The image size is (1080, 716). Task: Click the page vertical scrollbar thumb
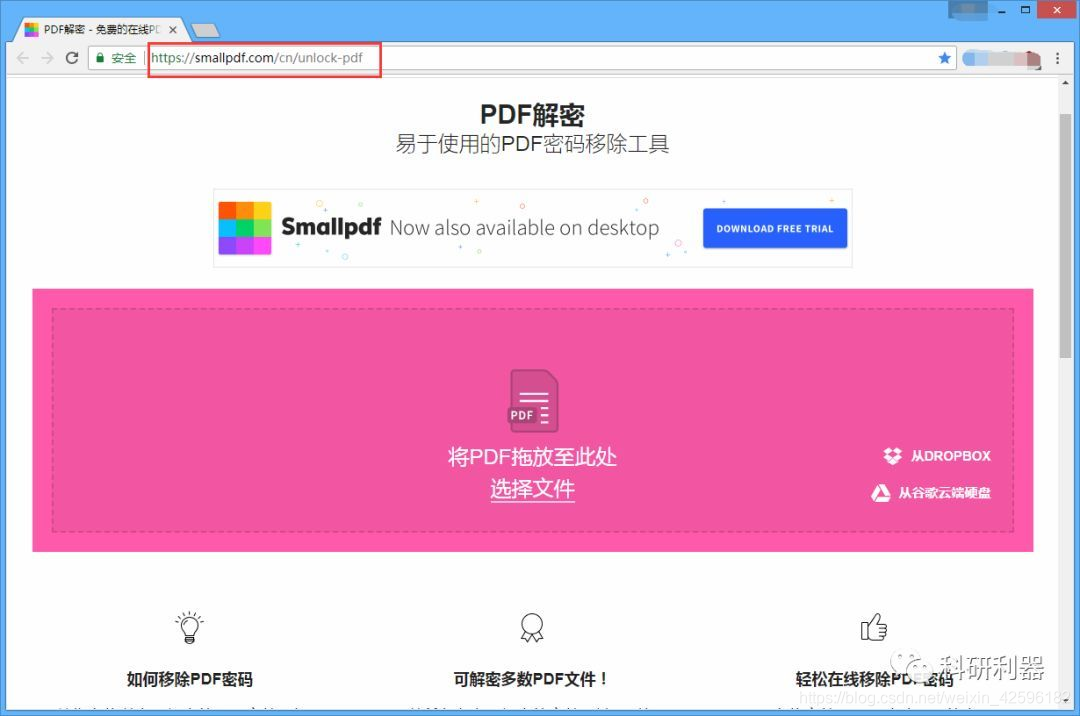click(x=1066, y=235)
